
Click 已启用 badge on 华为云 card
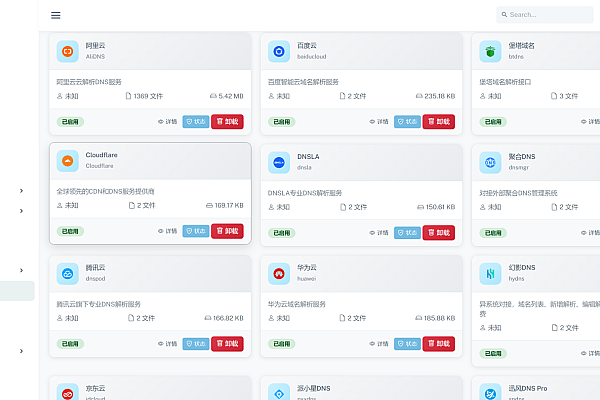[282, 344]
